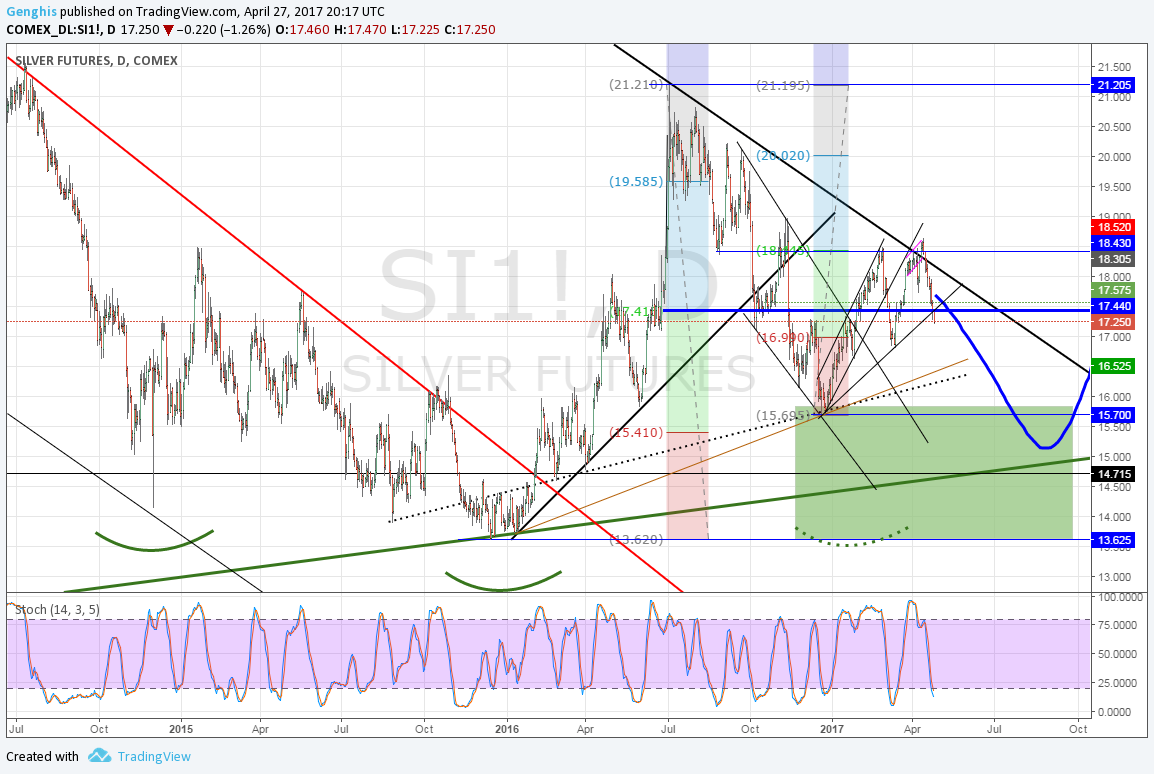1154x774 pixels.
Task: Click the 21.500 price axis label
Action: pyautogui.click(x=1114, y=66)
